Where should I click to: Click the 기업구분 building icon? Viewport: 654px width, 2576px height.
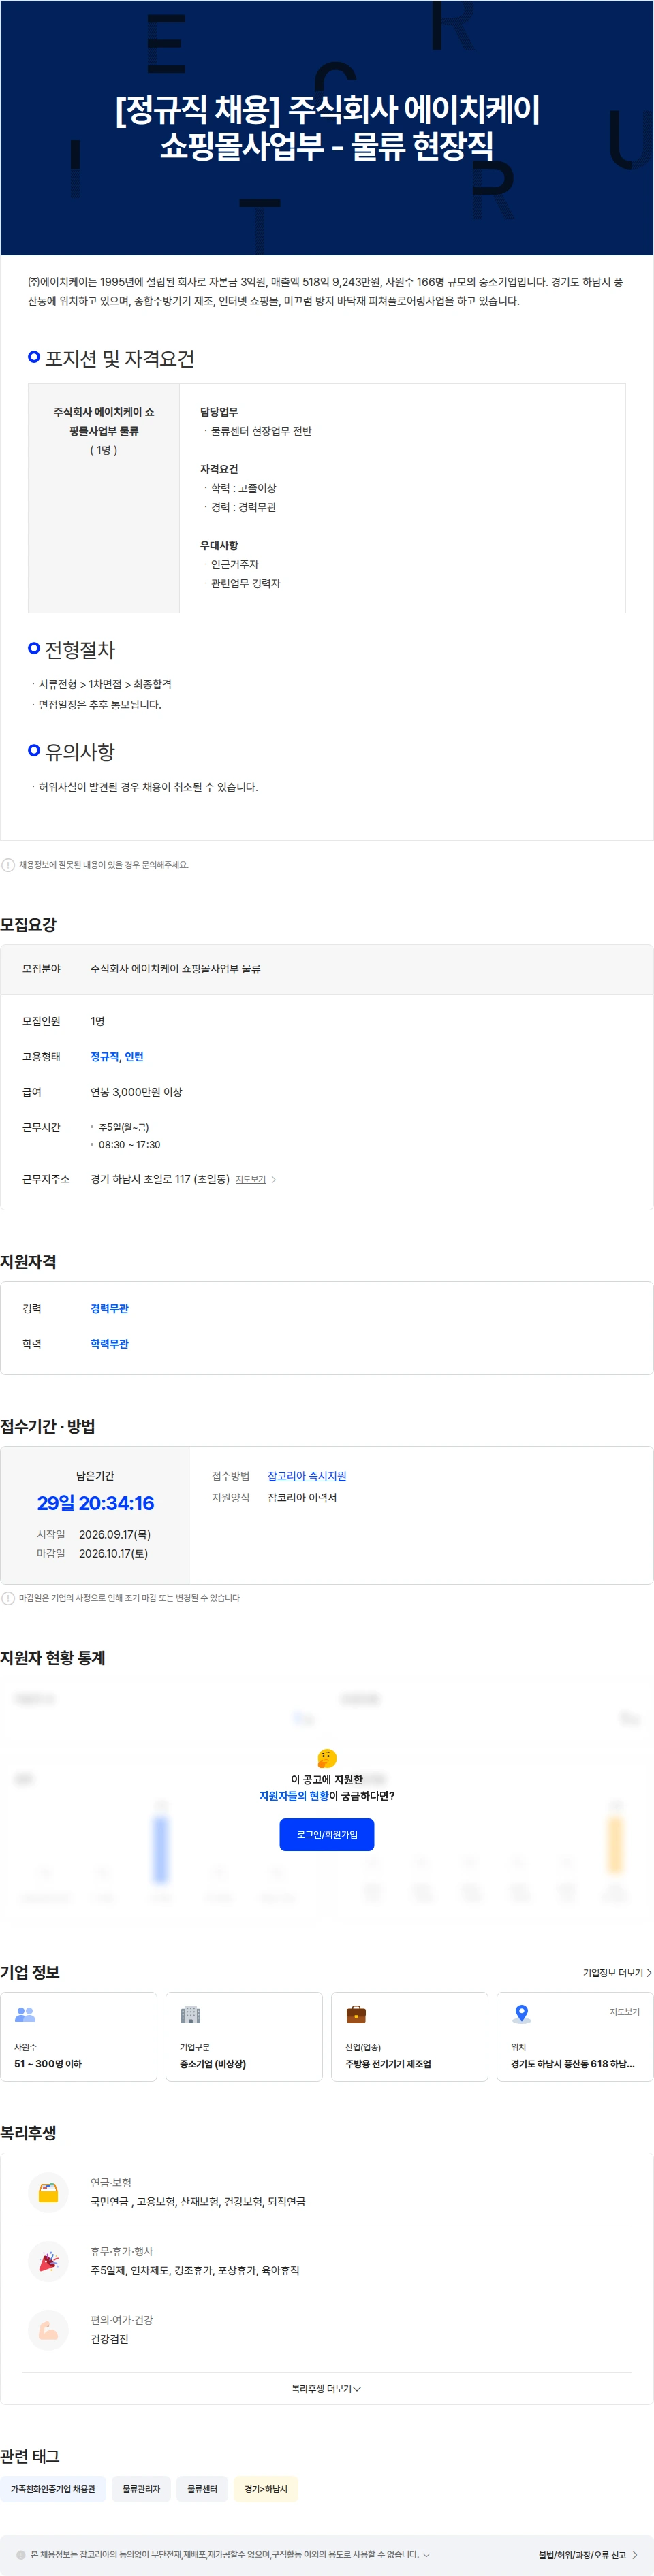coord(190,2014)
